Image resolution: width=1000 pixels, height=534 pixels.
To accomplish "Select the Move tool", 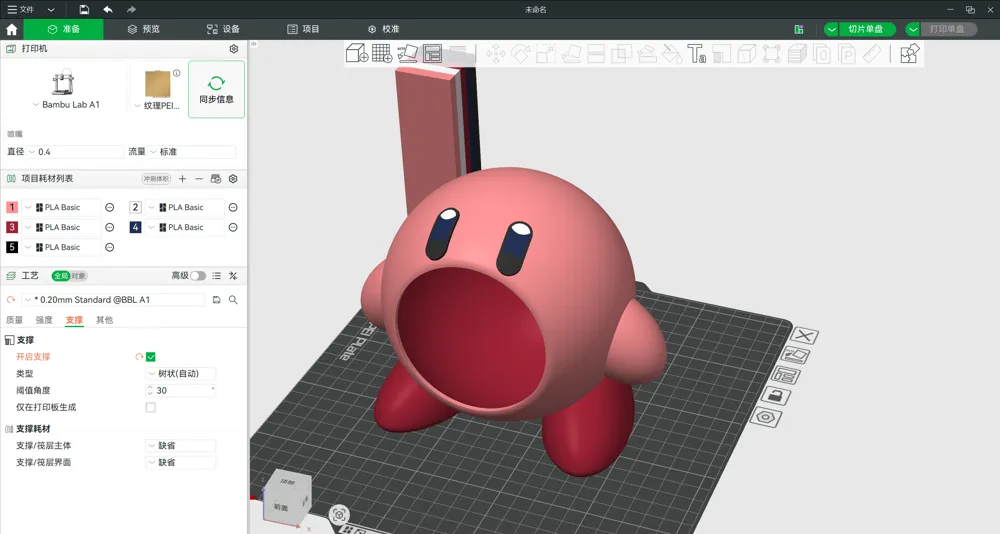I will coord(496,54).
